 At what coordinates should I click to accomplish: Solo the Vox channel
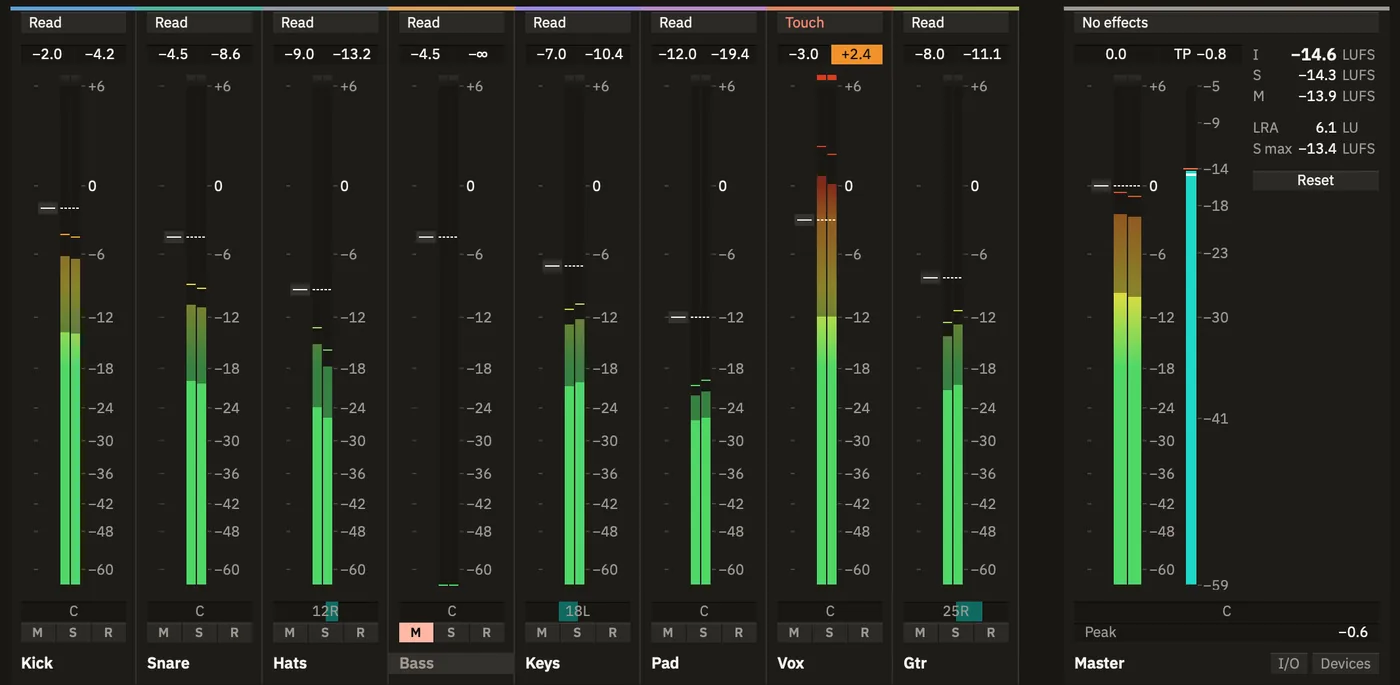pyautogui.click(x=829, y=632)
